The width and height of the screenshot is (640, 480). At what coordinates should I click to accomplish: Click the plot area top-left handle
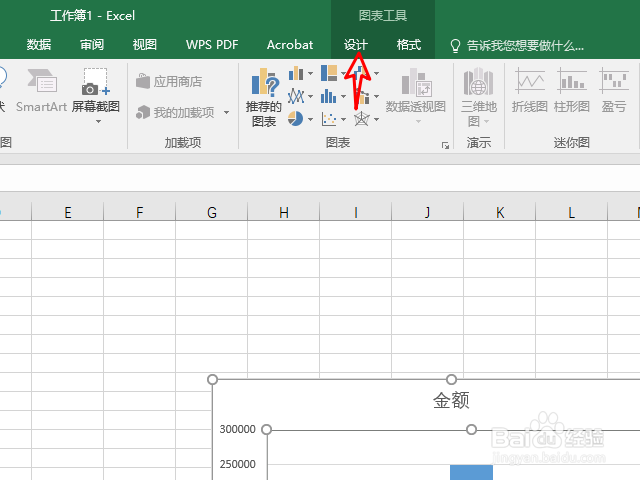click(267, 429)
